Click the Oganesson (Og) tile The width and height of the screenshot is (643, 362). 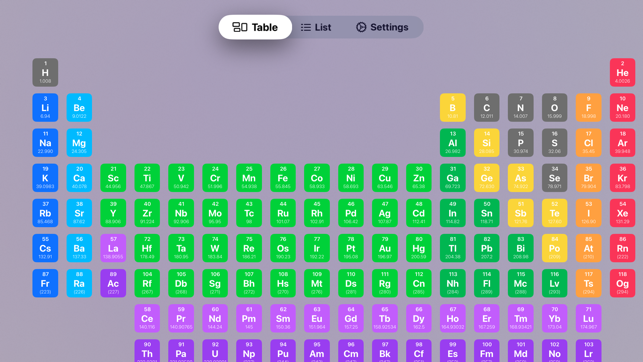coord(622,283)
